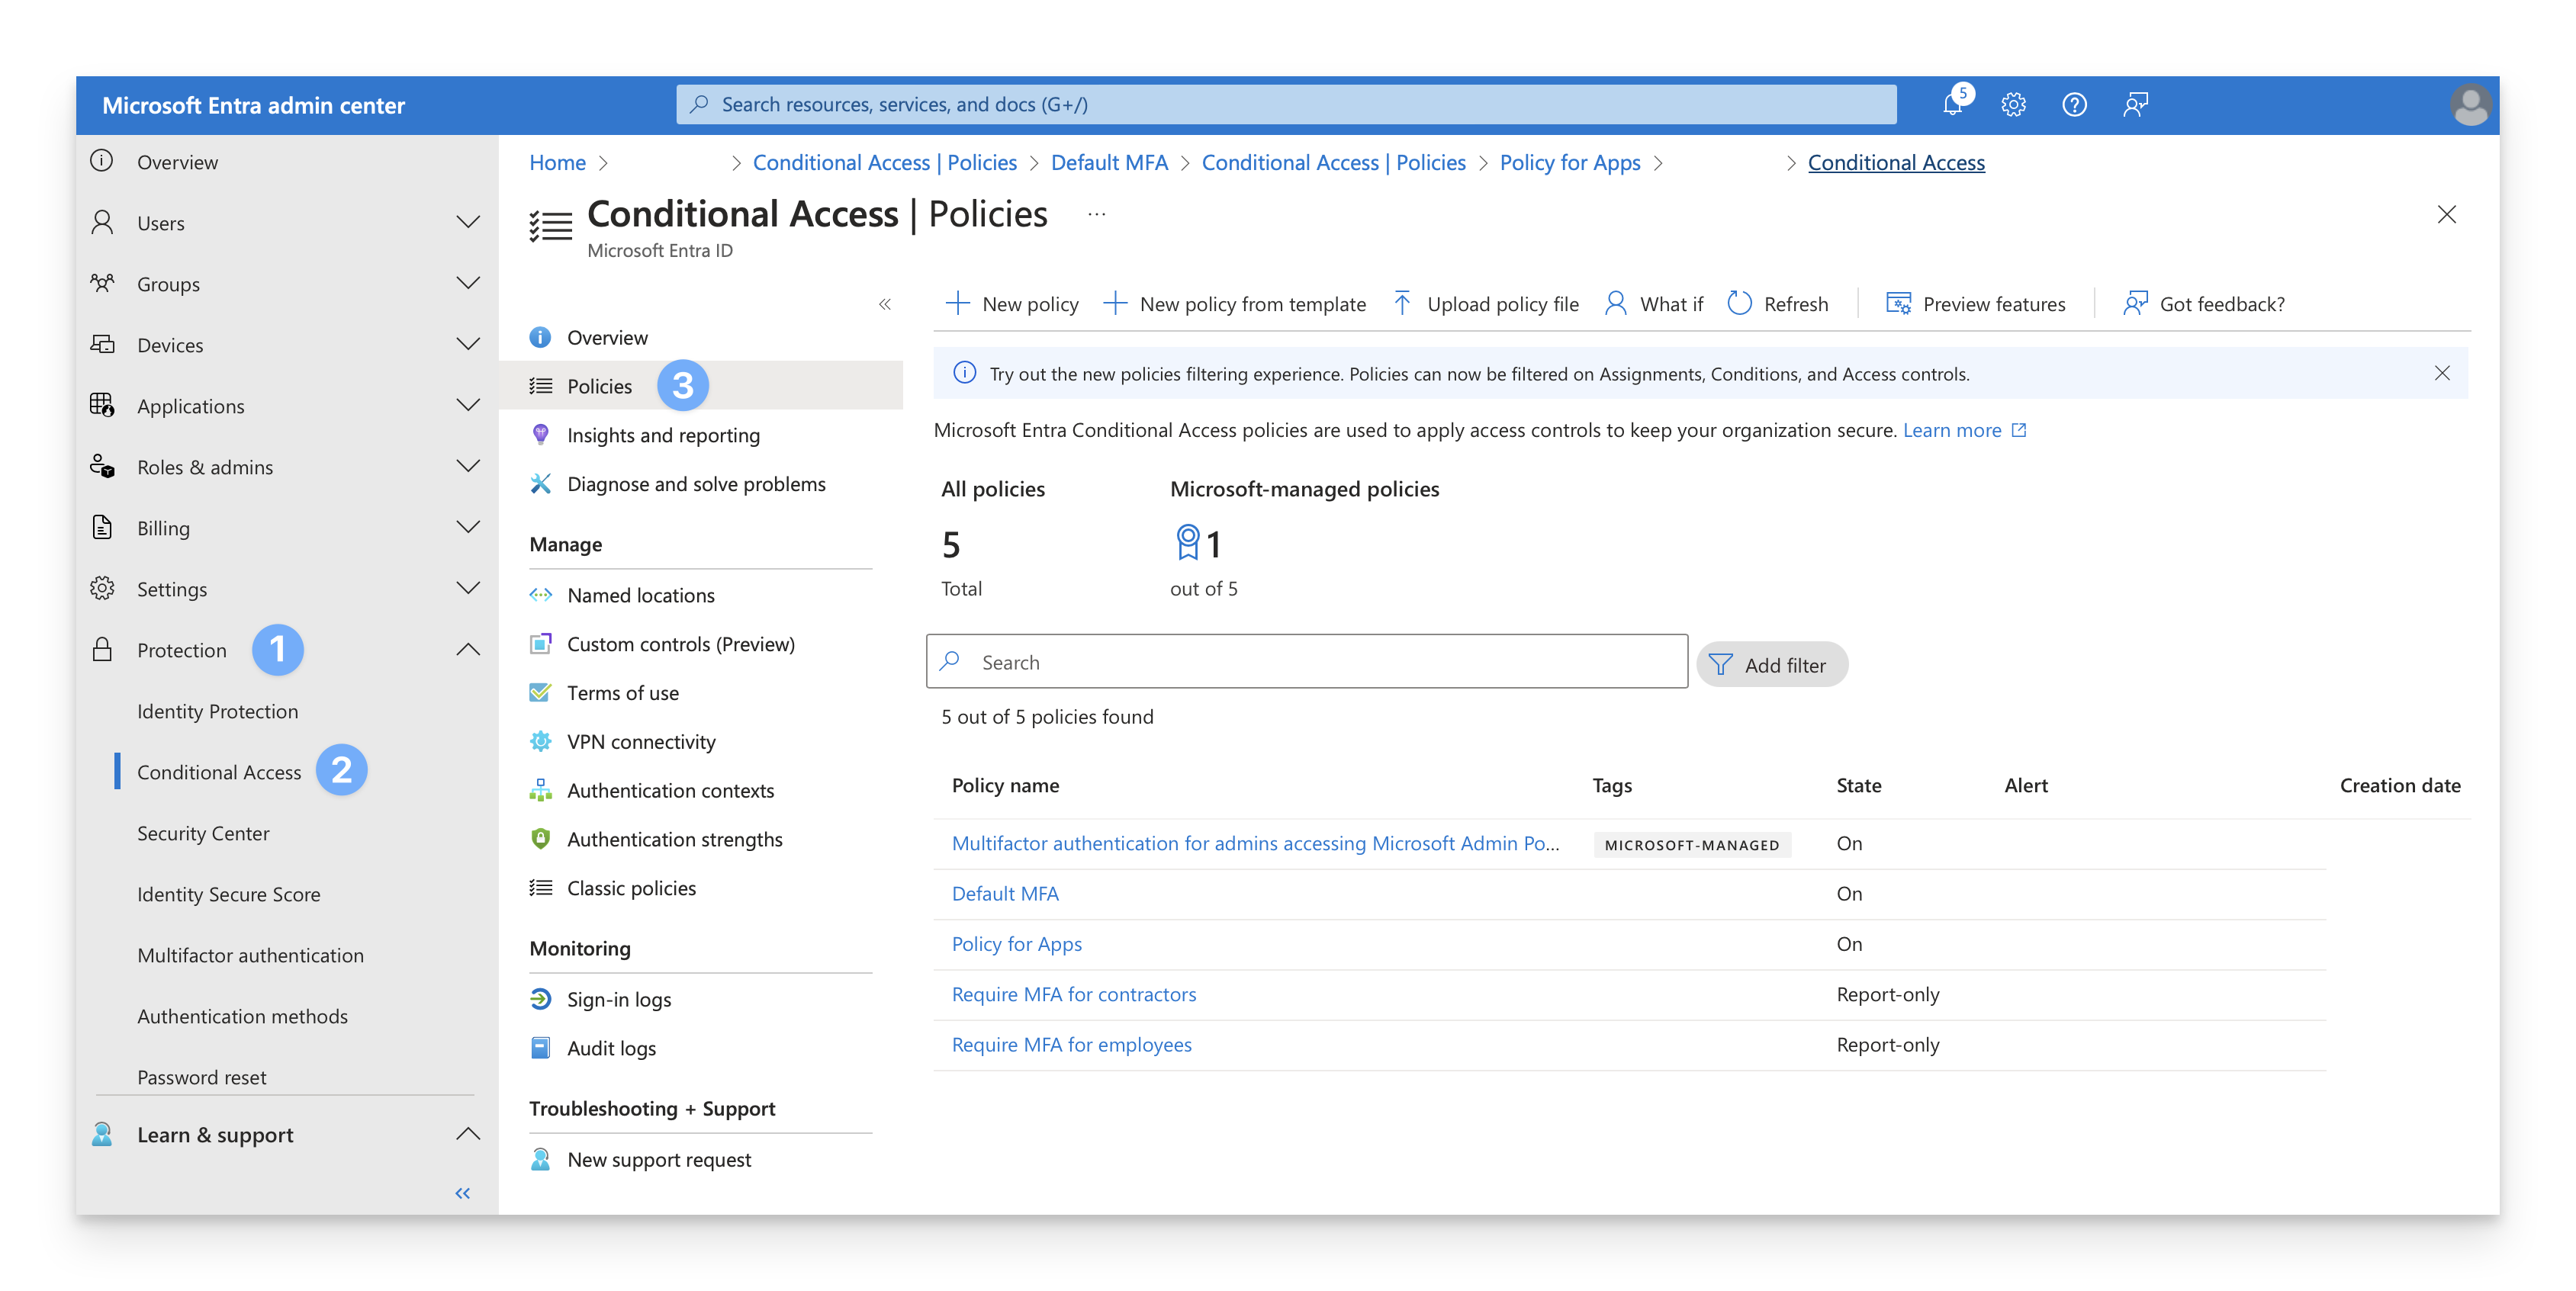The image size is (2576, 1291).
Task: Expand the Users menu section
Action: pos(467,222)
